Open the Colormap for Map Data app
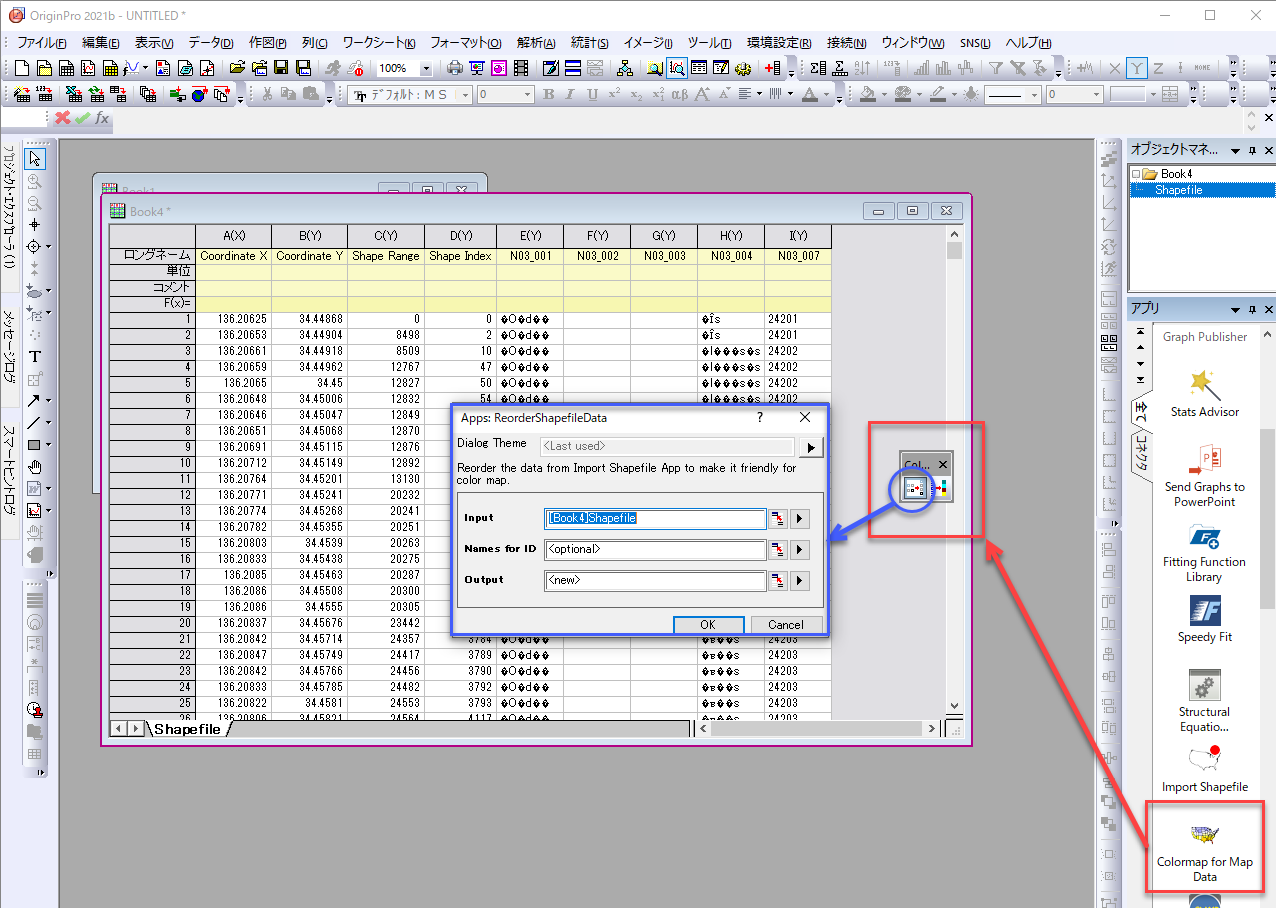 coord(1205,851)
